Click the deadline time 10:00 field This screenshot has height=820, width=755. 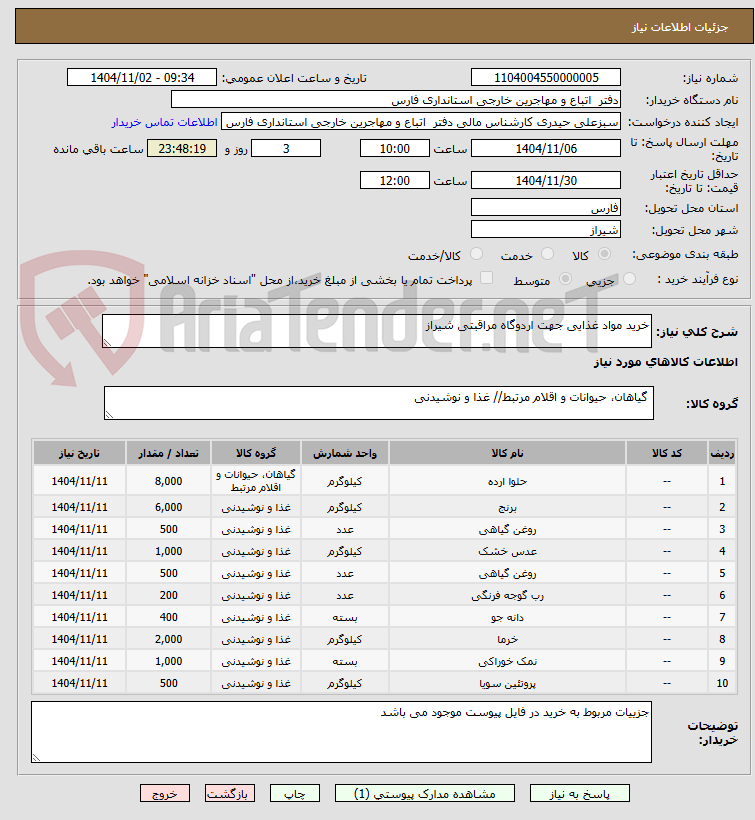[x=395, y=149]
